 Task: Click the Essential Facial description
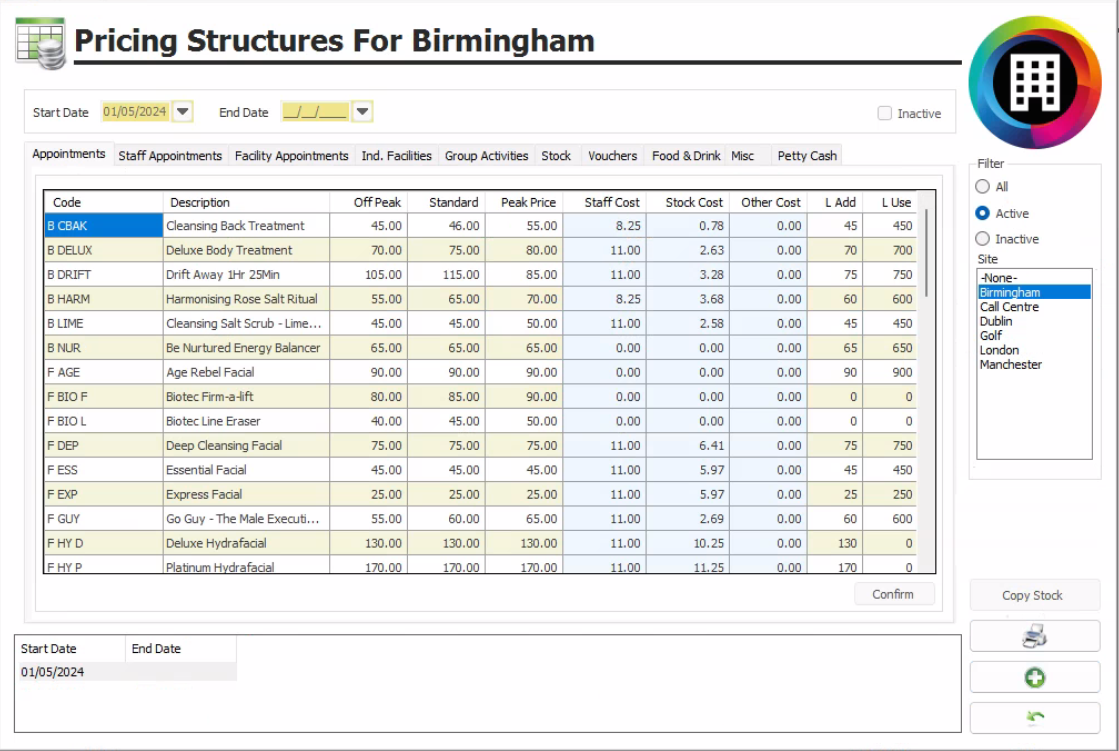(246, 470)
